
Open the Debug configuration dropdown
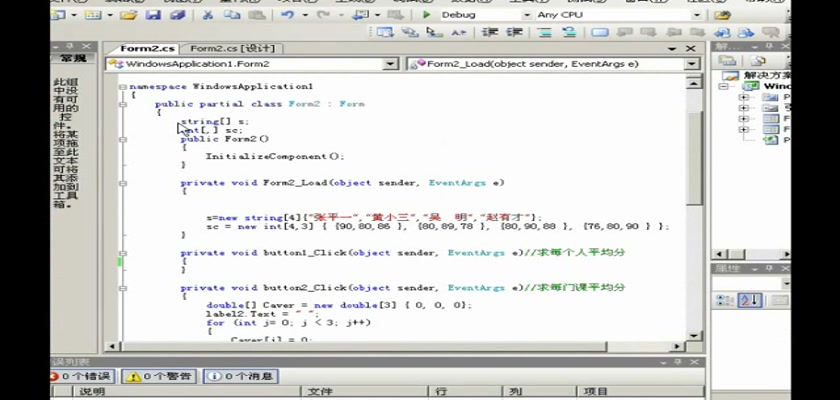[x=527, y=15]
